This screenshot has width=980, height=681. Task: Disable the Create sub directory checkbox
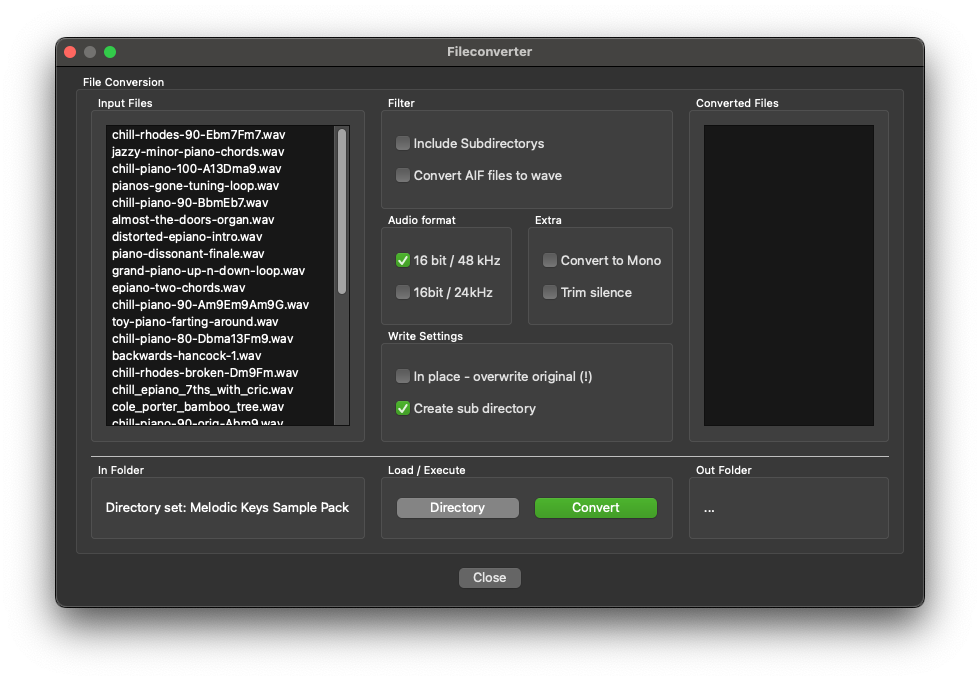pyautogui.click(x=403, y=408)
